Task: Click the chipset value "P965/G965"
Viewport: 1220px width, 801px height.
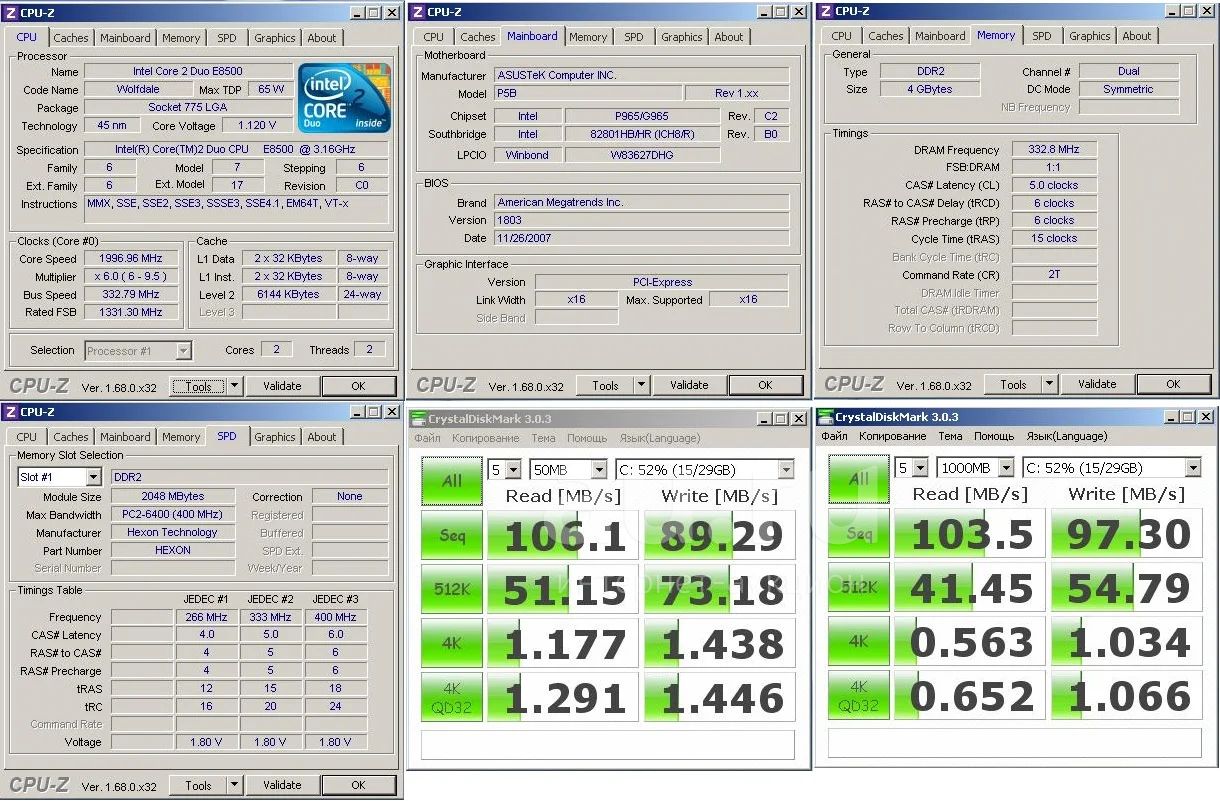Action: click(x=642, y=116)
